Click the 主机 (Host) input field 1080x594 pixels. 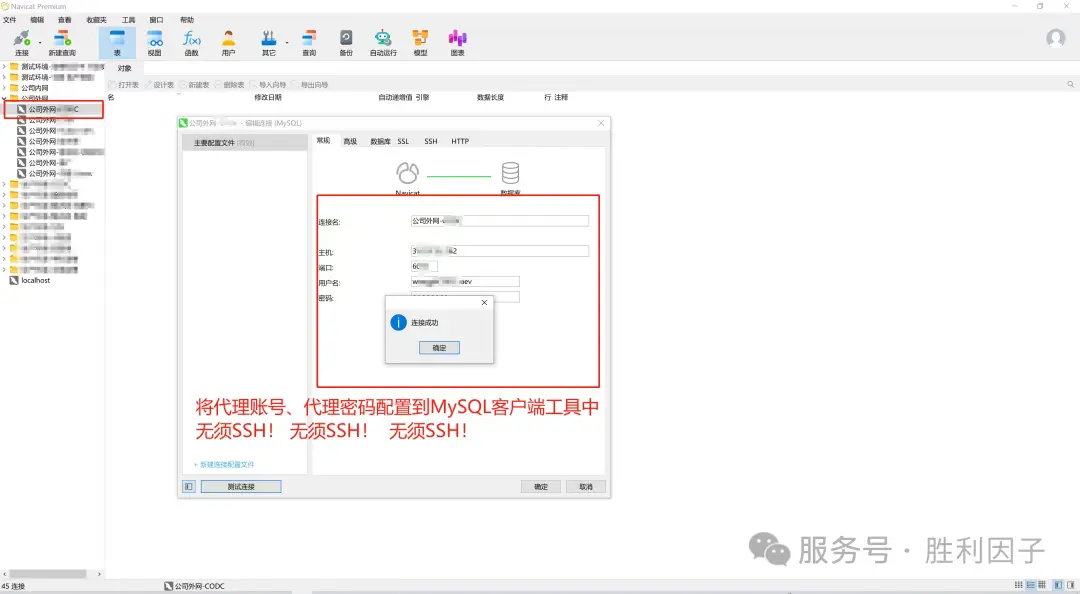point(500,251)
